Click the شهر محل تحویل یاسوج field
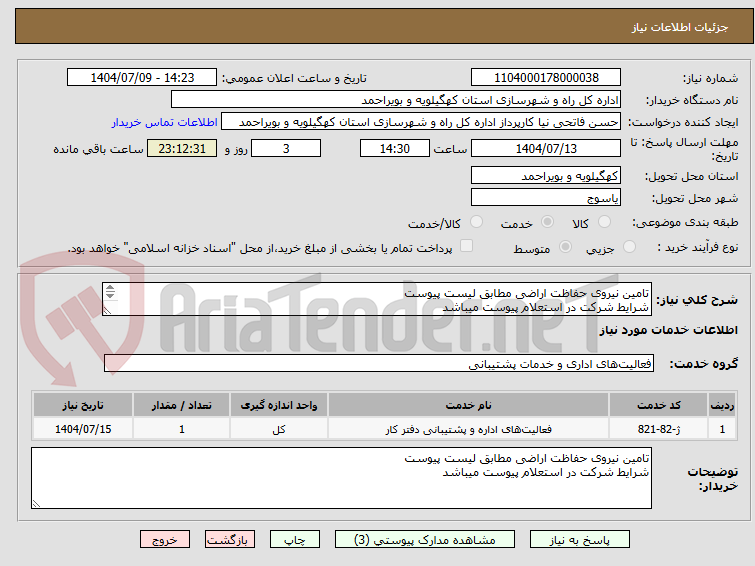The height and width of the screenshot is (566, 755). 546,197
